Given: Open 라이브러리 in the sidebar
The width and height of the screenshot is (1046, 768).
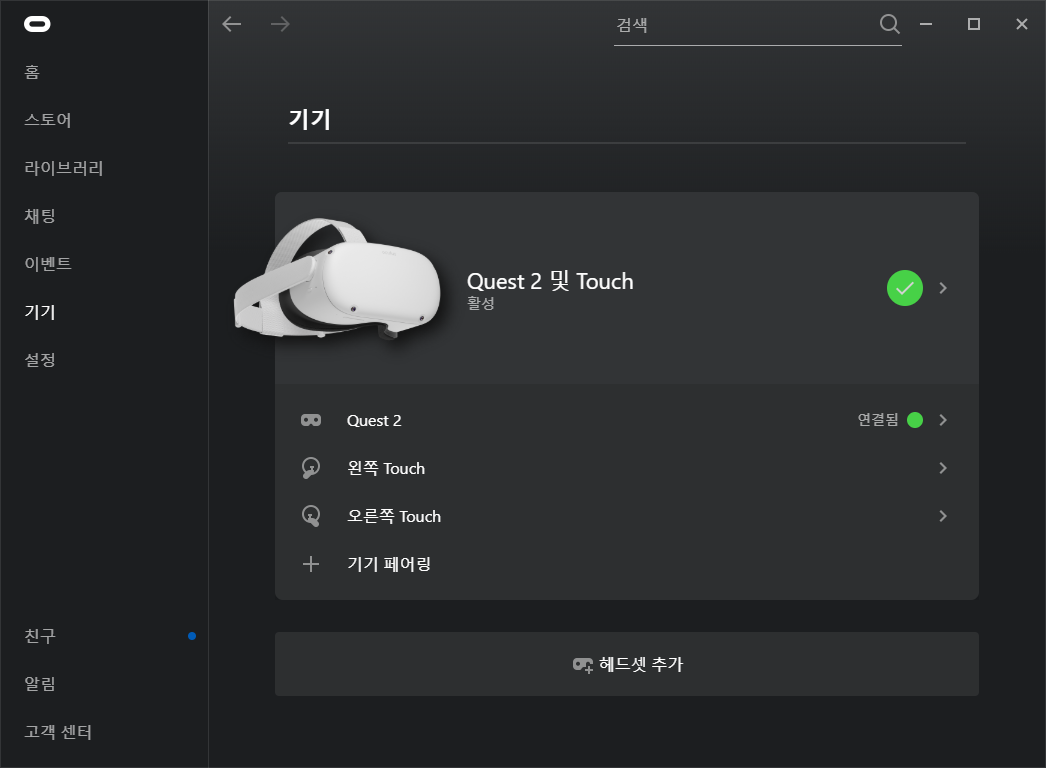Looking at the screenshot, I should pos(64,167).
